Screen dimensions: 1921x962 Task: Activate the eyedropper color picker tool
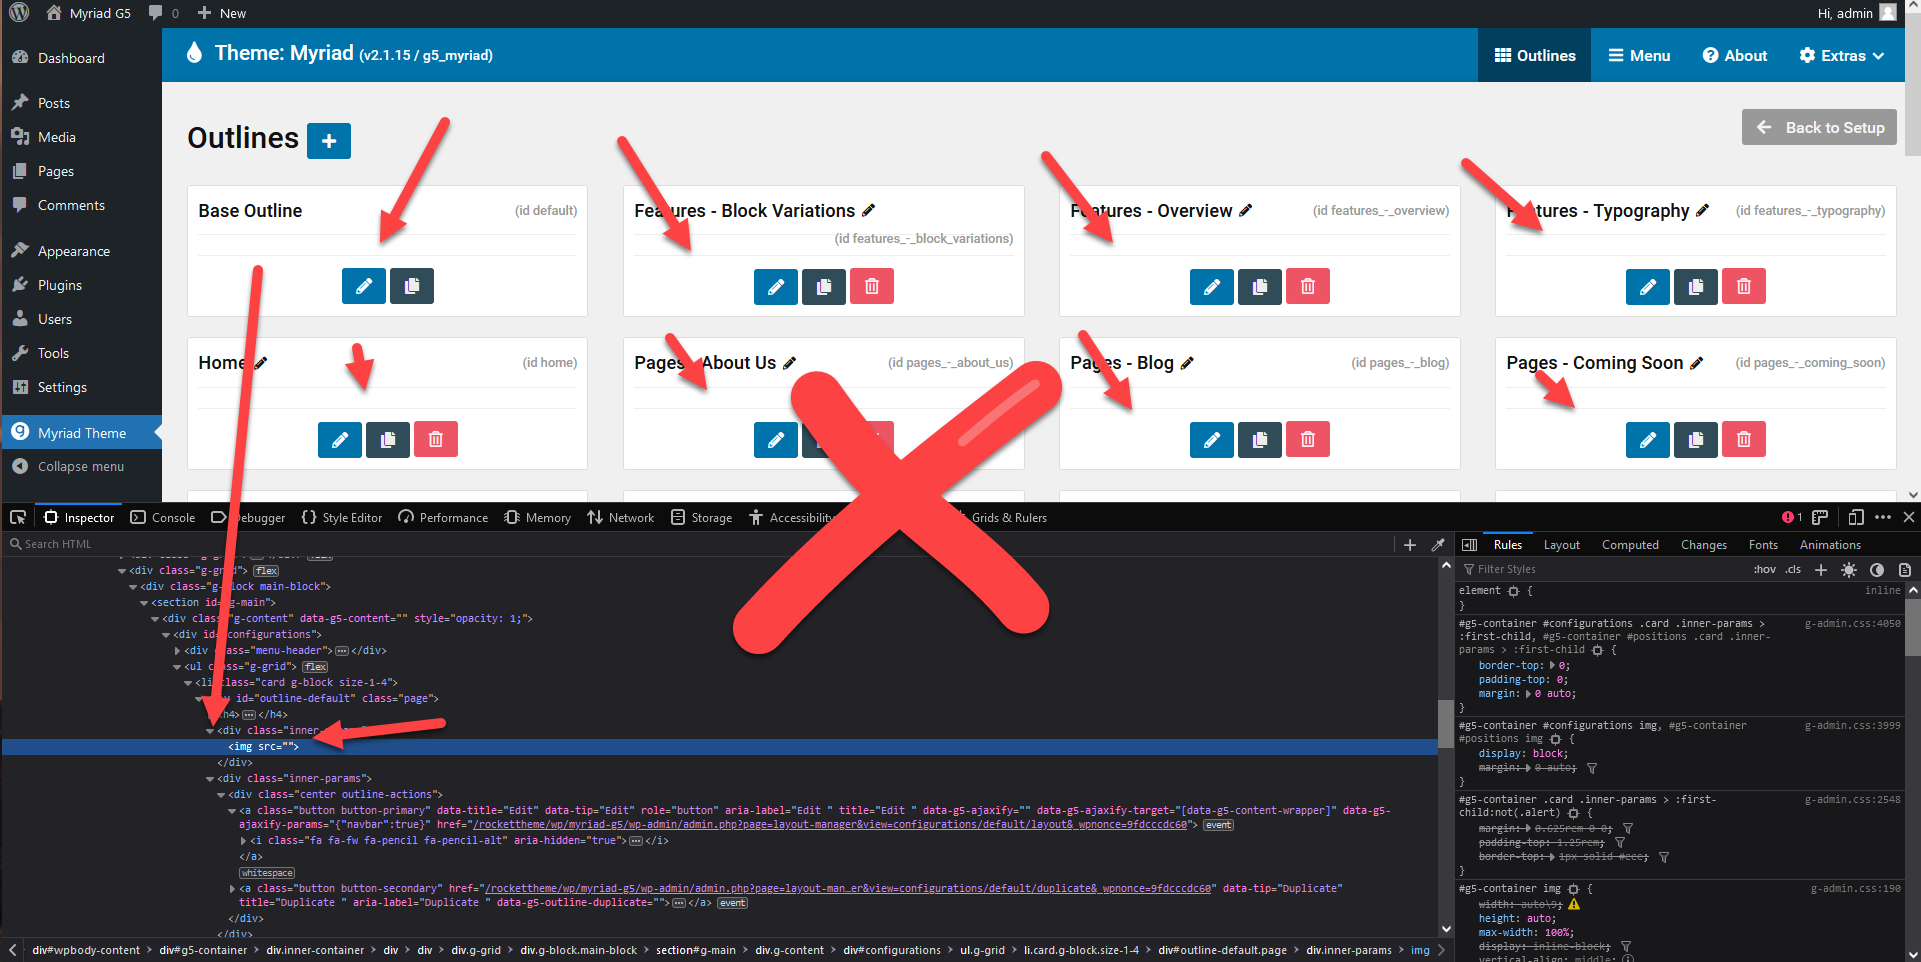coord(1438,544)
